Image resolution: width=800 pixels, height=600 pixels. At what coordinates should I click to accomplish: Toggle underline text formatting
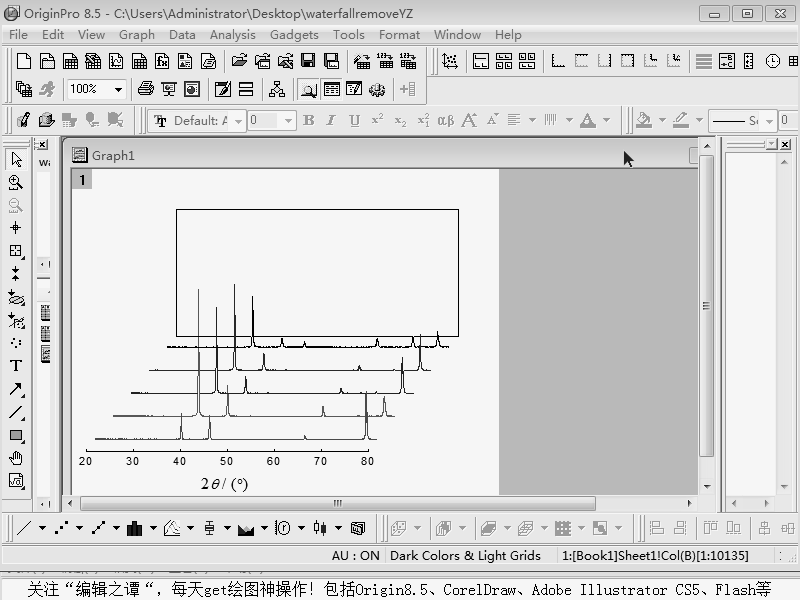(354, 120)
